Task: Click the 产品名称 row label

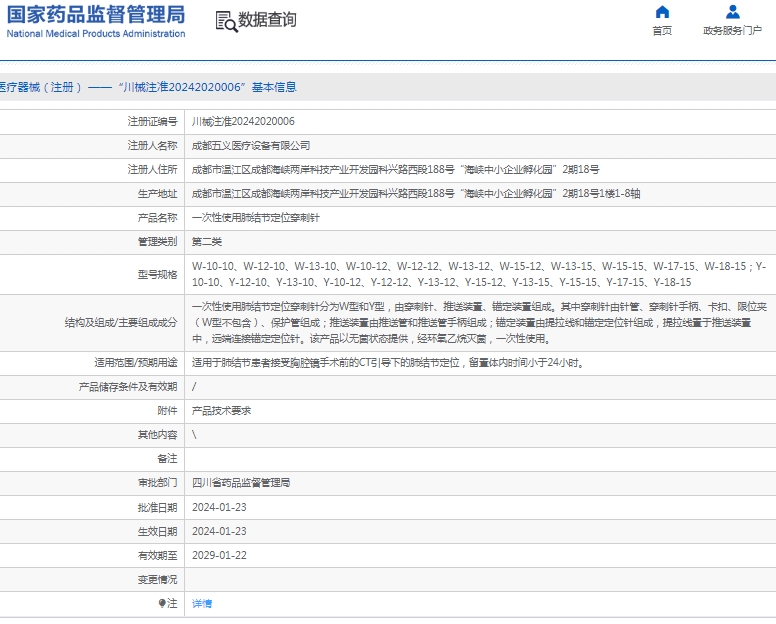Action: pos(157,218)
